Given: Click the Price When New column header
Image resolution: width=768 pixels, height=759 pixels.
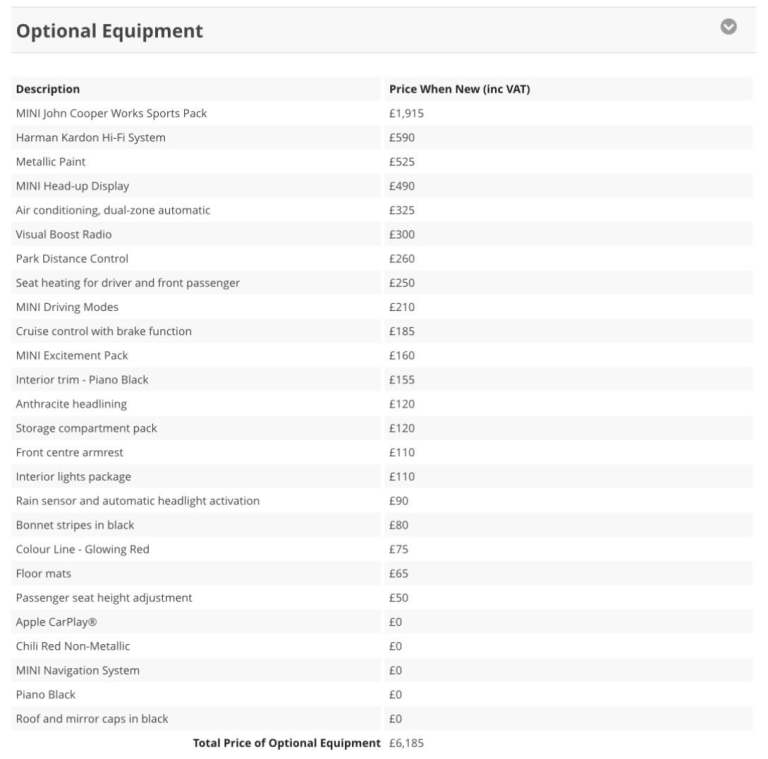Looking at the screenshot, I should click(x=459, y=89).
